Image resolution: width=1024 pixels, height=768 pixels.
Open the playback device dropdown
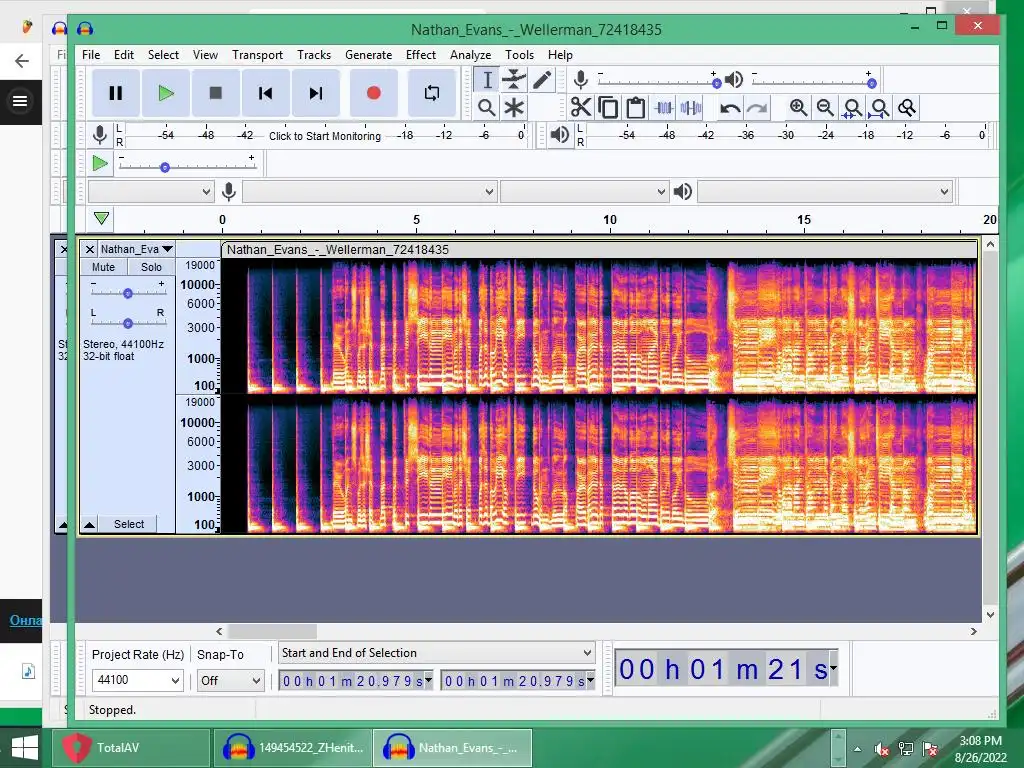(825, 192)
